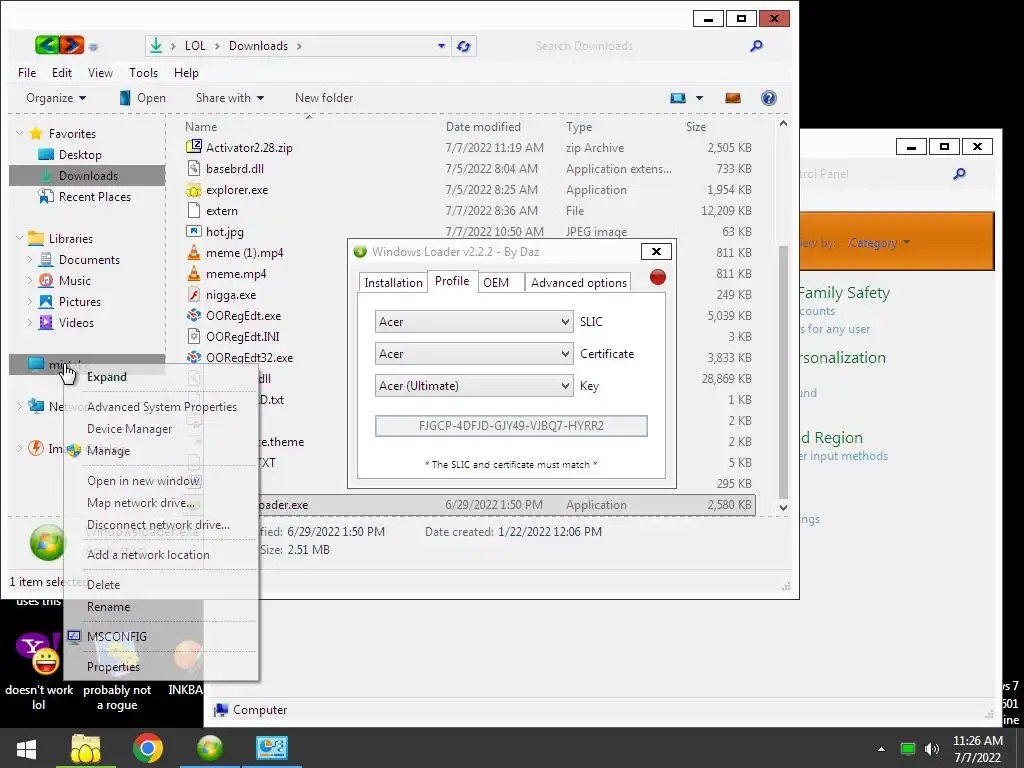Choose Device Manager from context menu
Image resolution: width=1024 pixels, height=768 pixels.
point(129,429)
